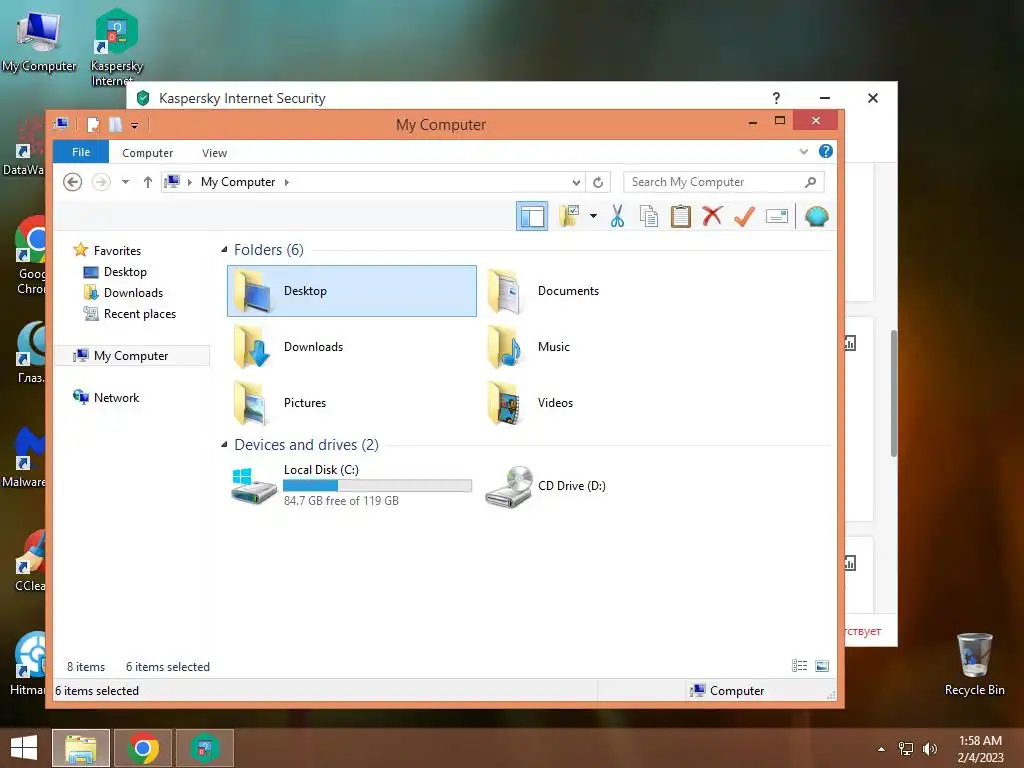Collapse the Devices and drives group
Image resolution: width=1024 pixels, height=768 pixels.
(224, 445)
